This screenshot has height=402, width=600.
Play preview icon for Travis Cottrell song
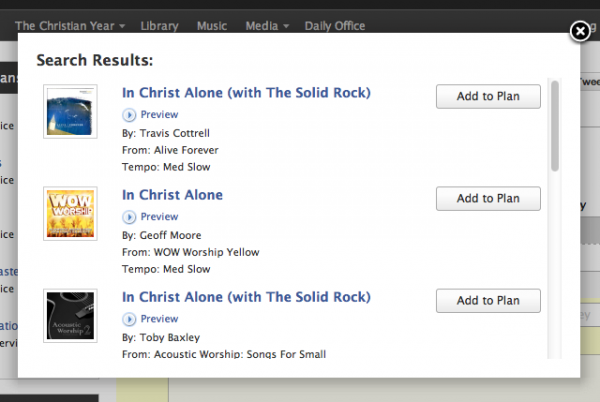128,115
